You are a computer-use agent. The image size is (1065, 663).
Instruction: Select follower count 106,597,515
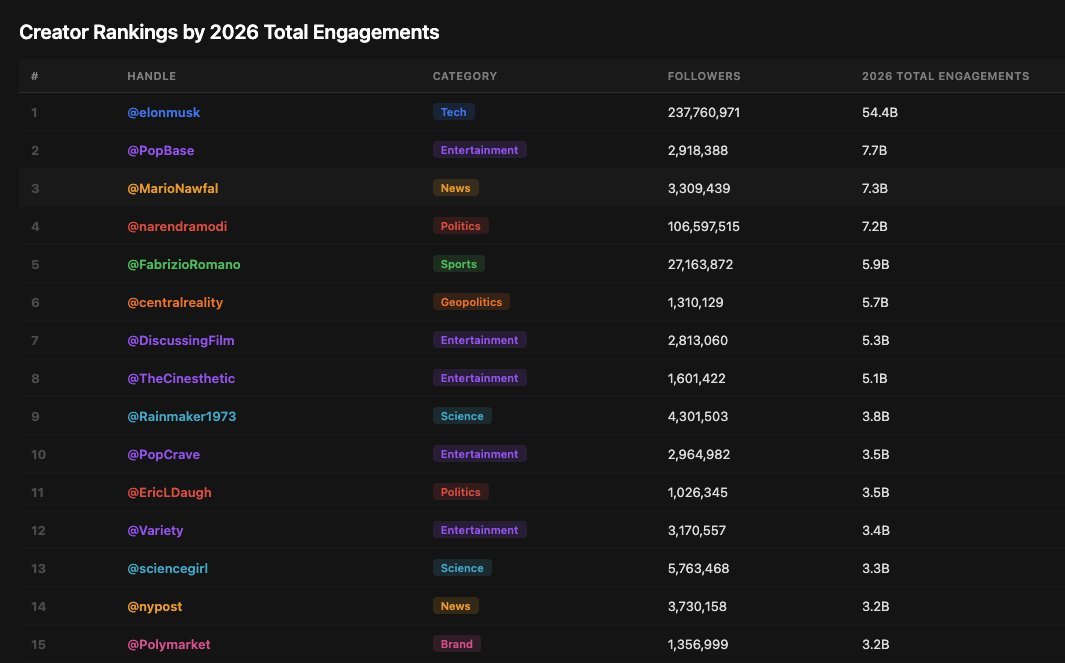pos(704,227)
